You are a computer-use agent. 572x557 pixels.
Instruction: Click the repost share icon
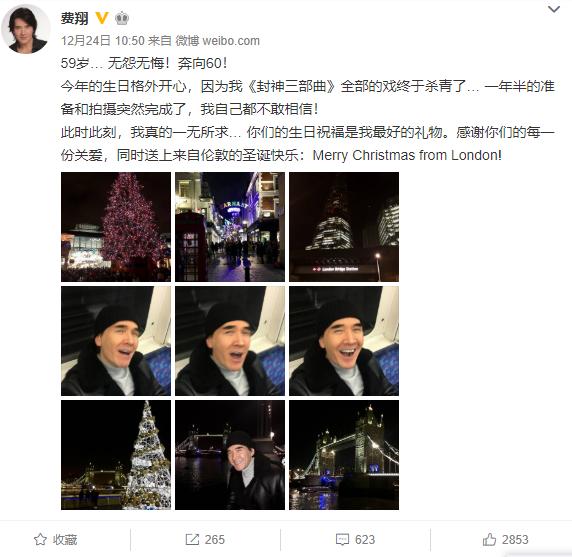[x=192, y=539]
